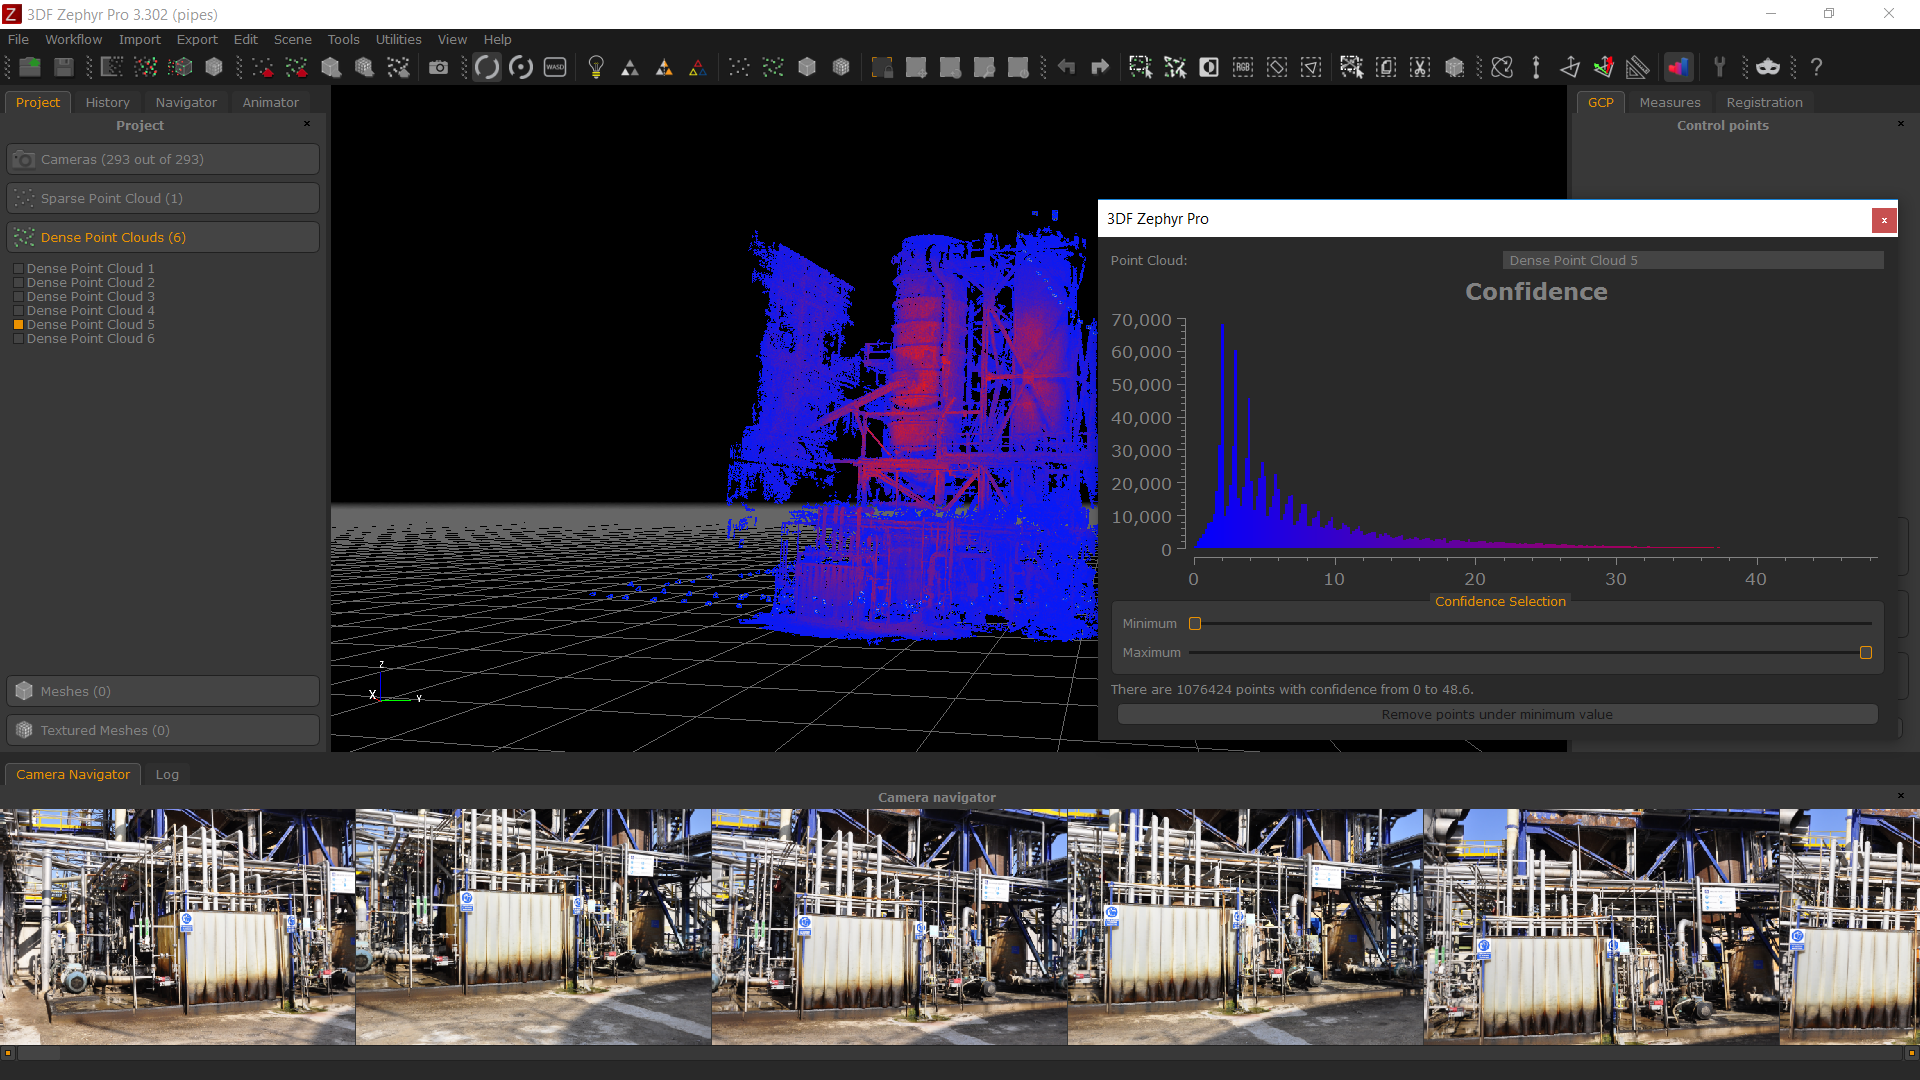
Task: Open the Export menu
Action: pos(197,39)
